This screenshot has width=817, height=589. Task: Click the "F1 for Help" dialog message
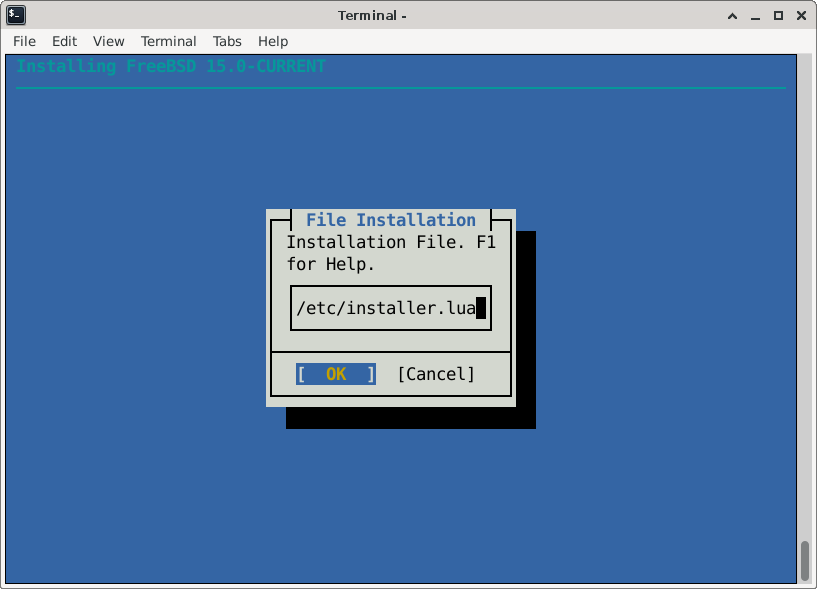[390, 254]
